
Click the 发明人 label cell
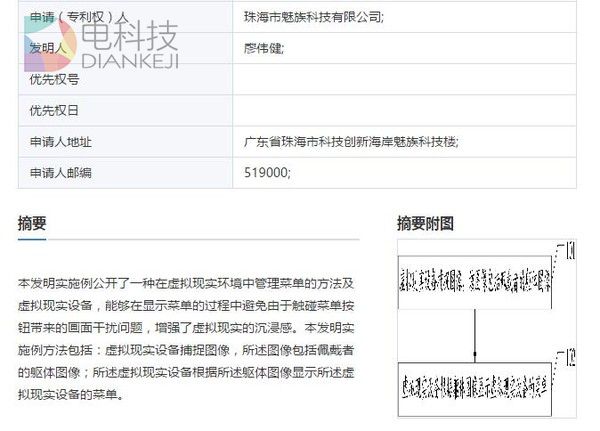pyautogui.click(x=125, y=48)
